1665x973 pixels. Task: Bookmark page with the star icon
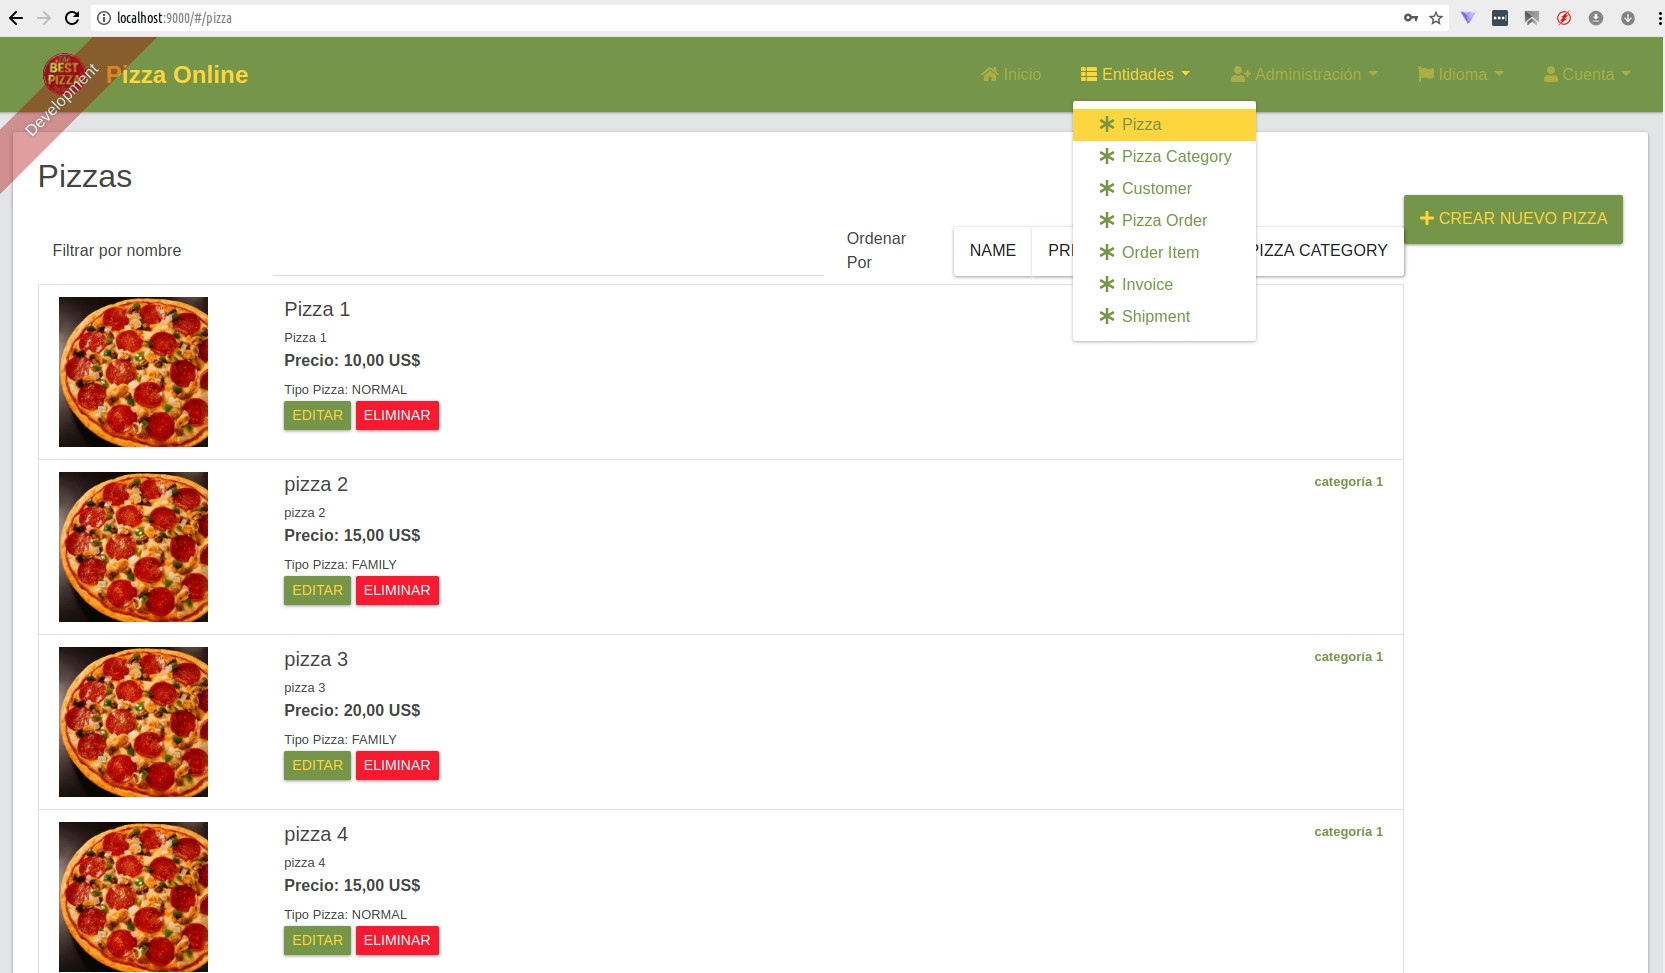pos(1436,18)
